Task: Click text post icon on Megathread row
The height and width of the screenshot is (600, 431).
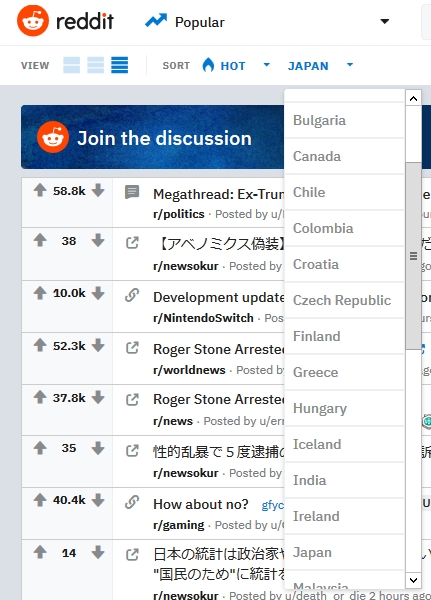Action: (x=132, y=192)
